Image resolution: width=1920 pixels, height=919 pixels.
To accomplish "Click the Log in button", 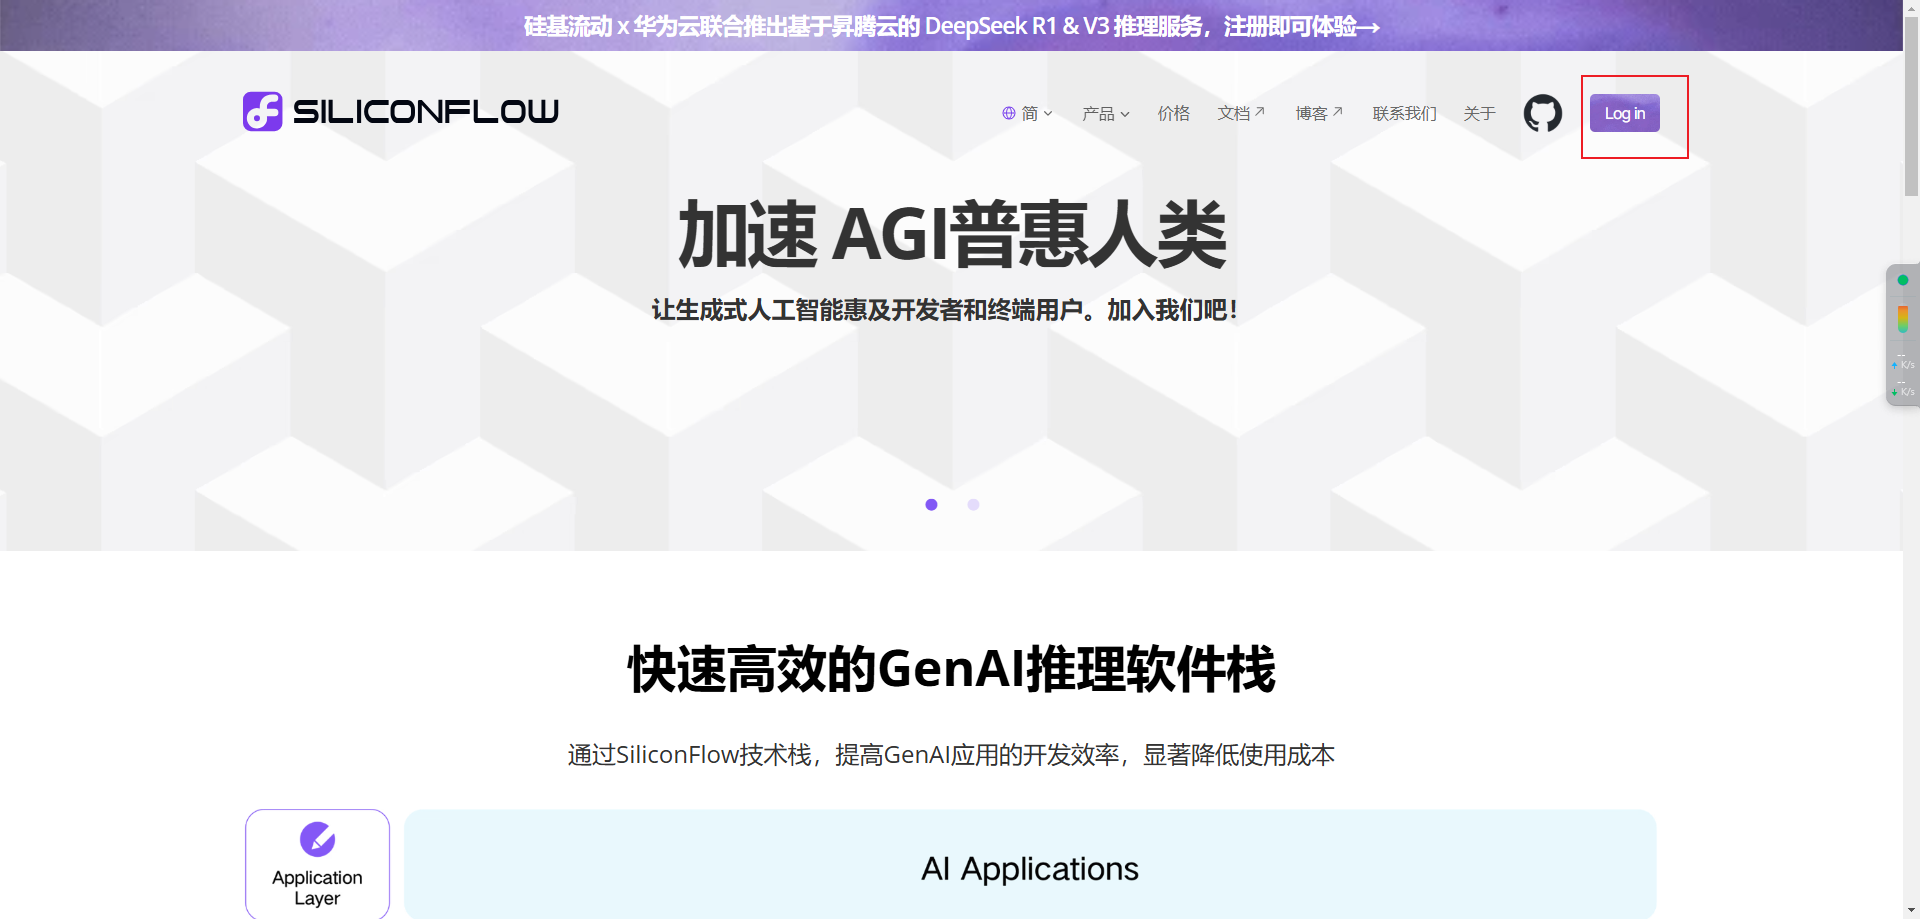I will pos(1624,113).
